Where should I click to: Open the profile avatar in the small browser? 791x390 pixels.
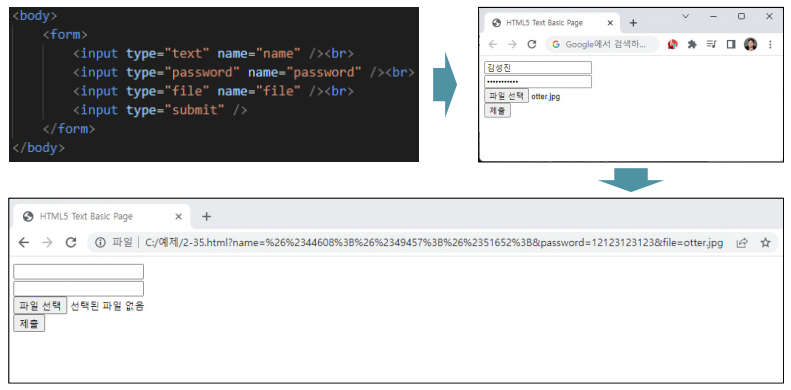750,44
